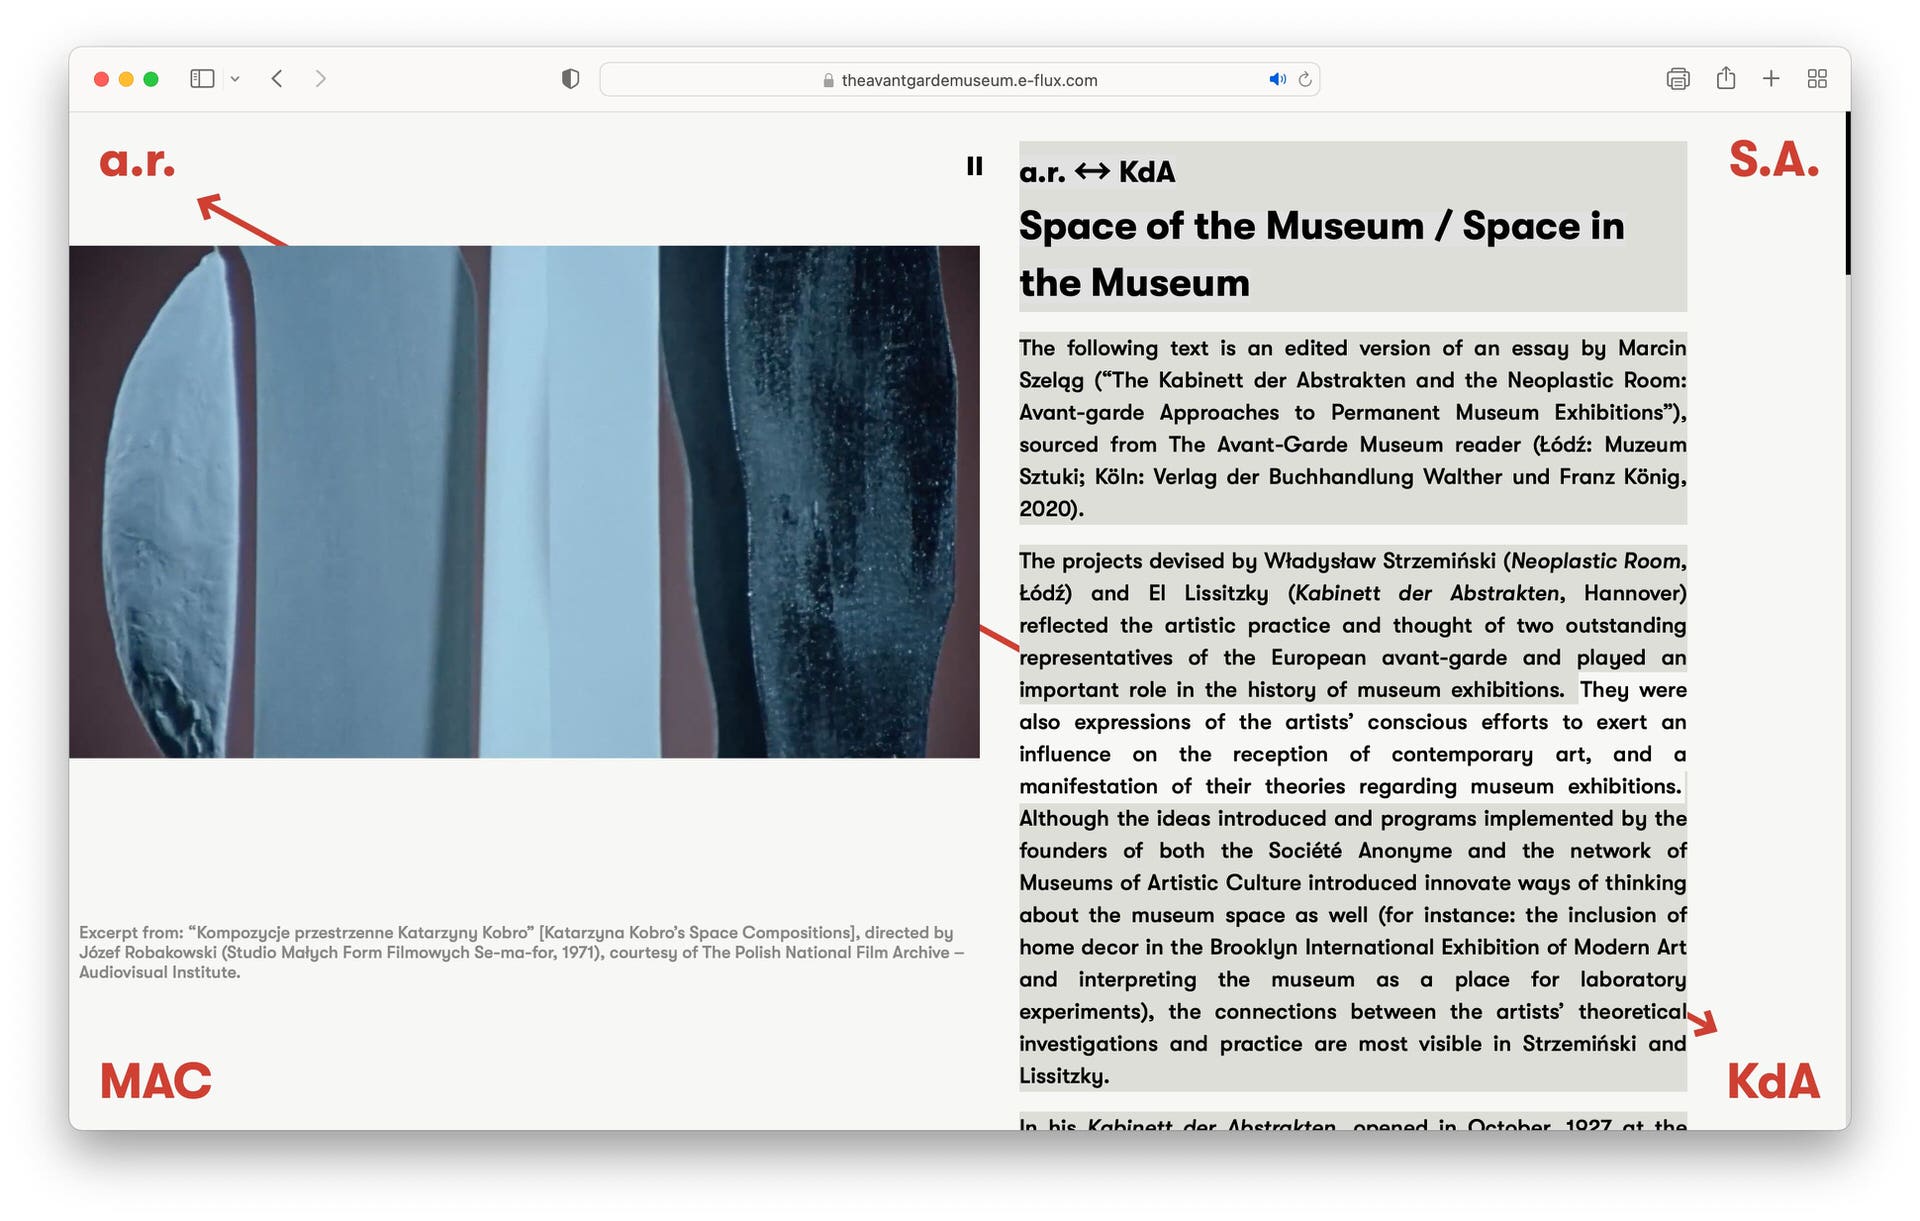Go forward with the forward arrow

[x=320, y=79]
